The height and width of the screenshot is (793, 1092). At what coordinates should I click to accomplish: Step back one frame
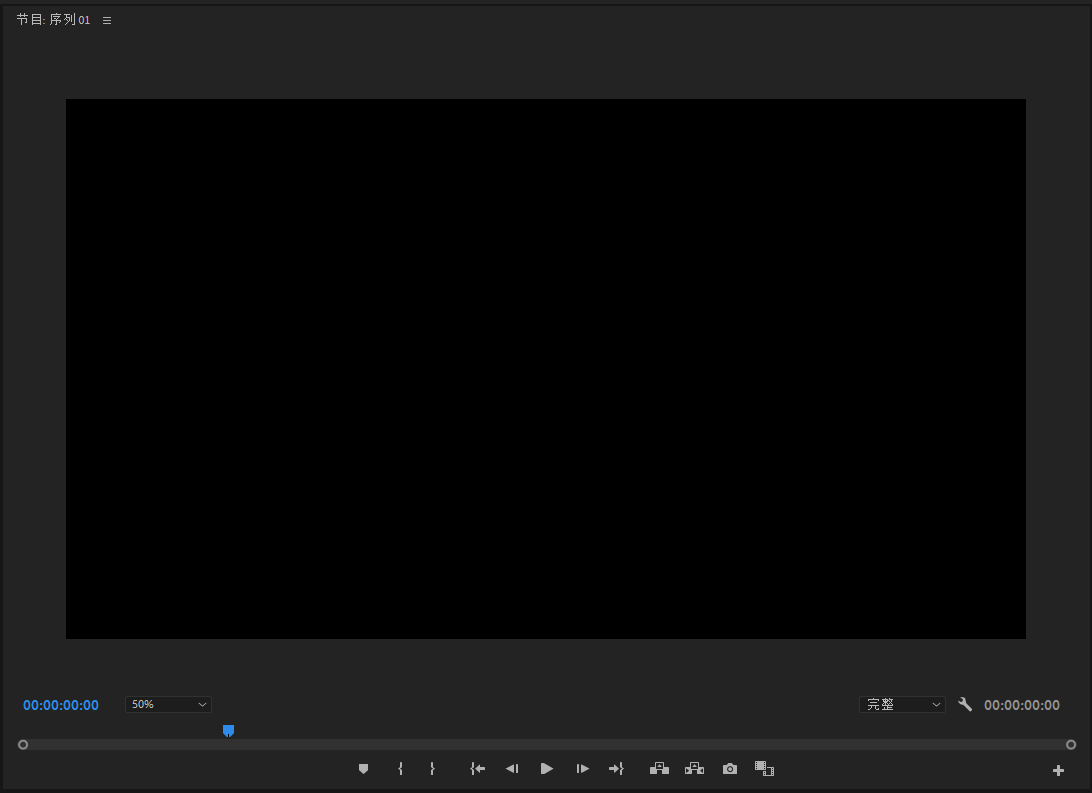(512, 769)
